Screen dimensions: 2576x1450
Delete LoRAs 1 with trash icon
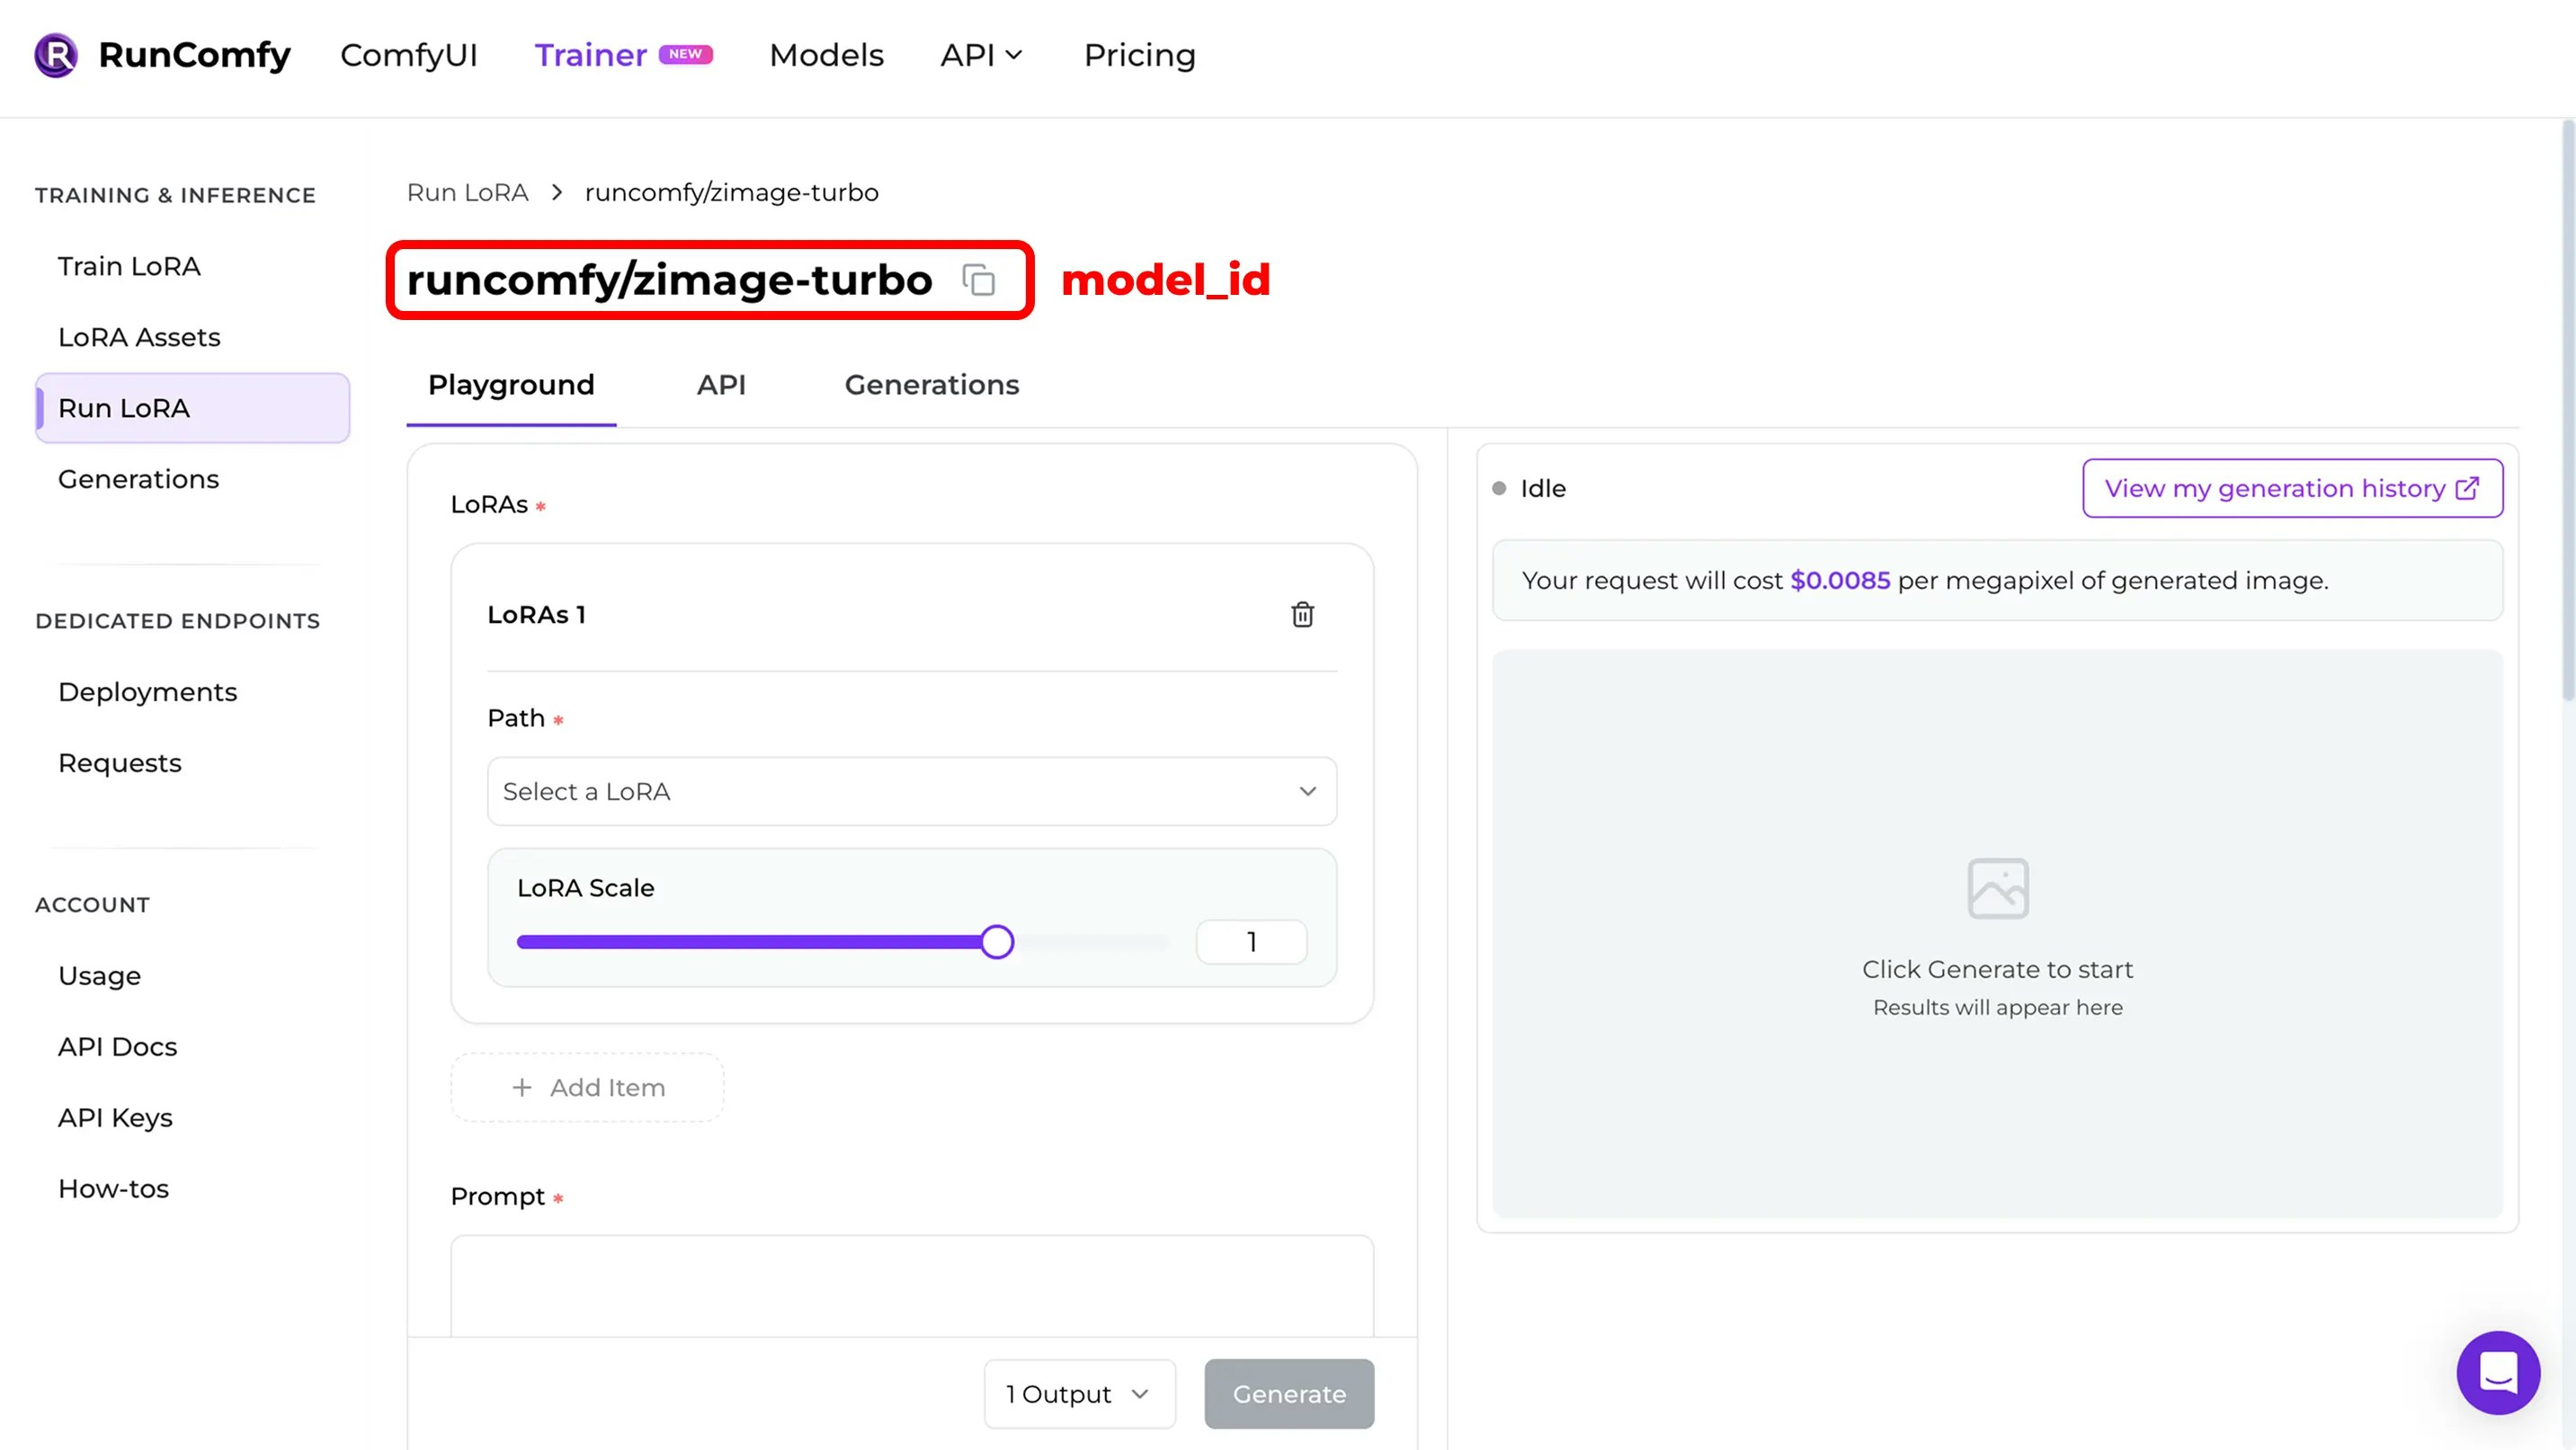click(1302, 614)
